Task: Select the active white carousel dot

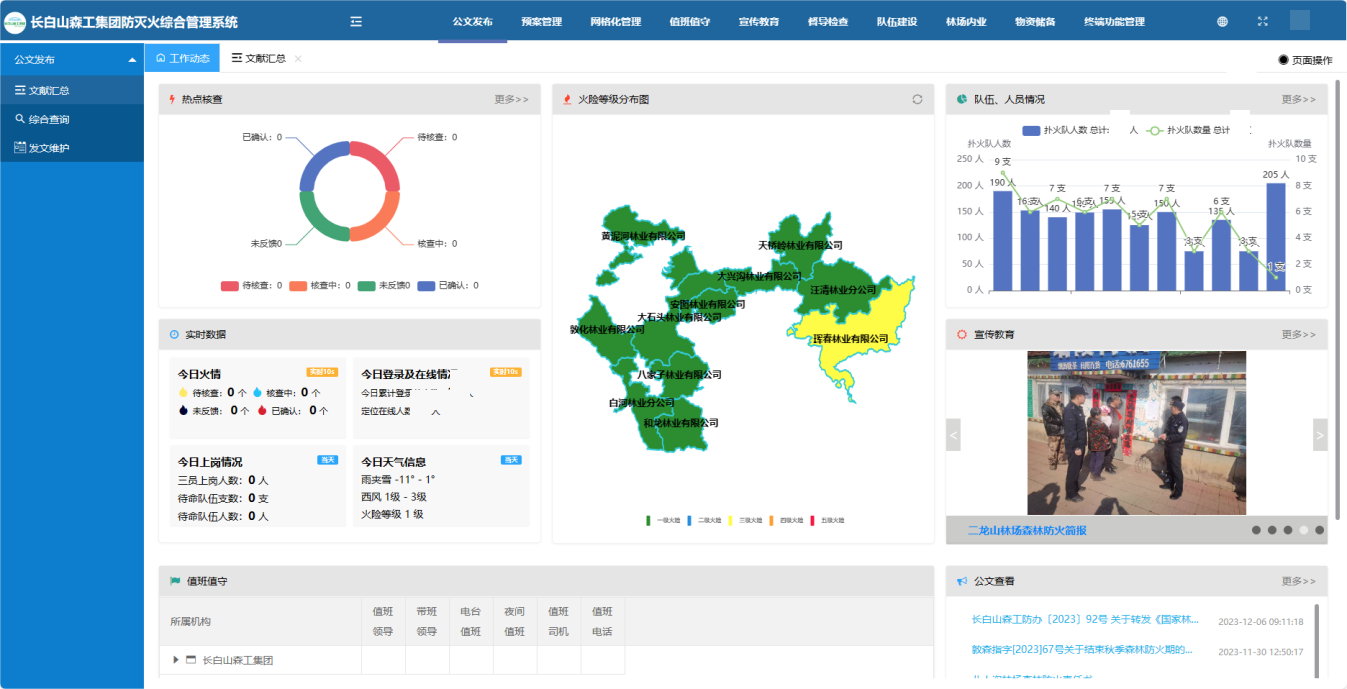Action: click(1303, 530)
